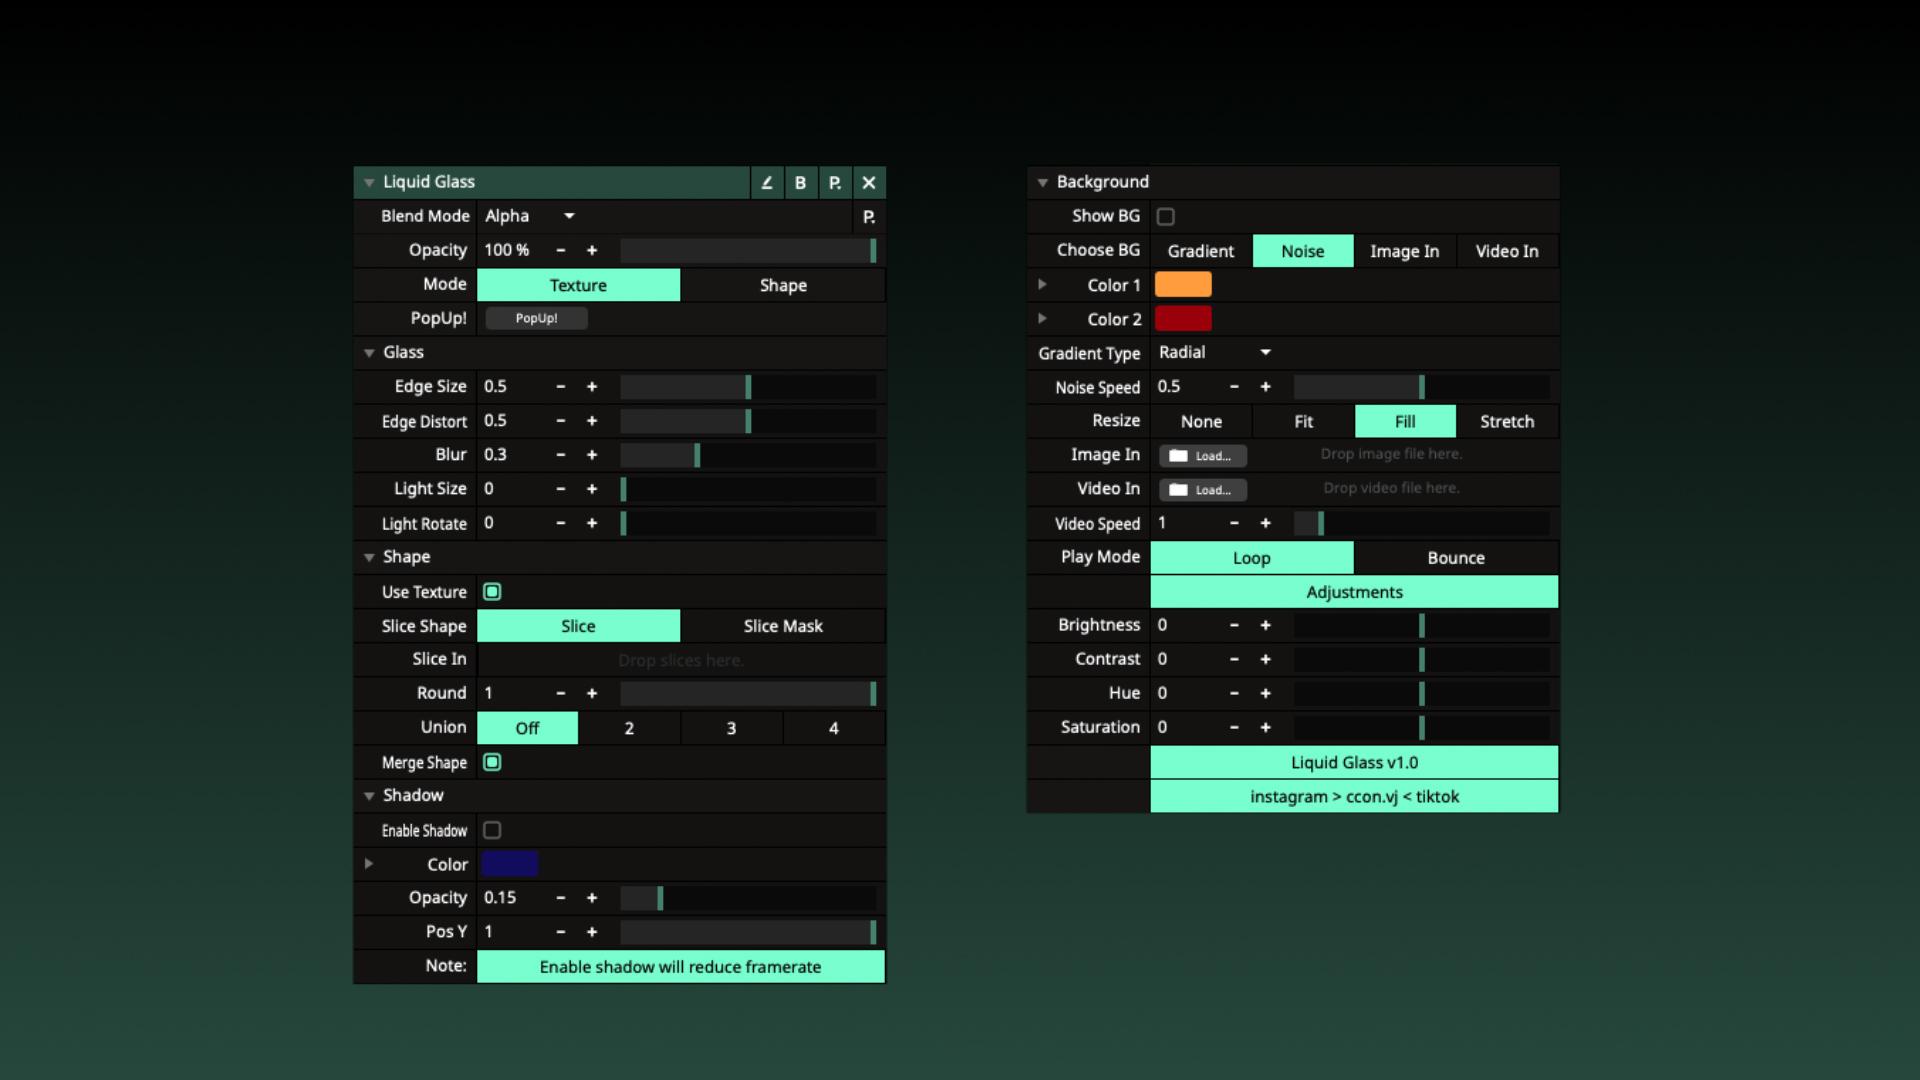
Task: Decrease Blur with its minus icon
Action: (x=560, y=455)
